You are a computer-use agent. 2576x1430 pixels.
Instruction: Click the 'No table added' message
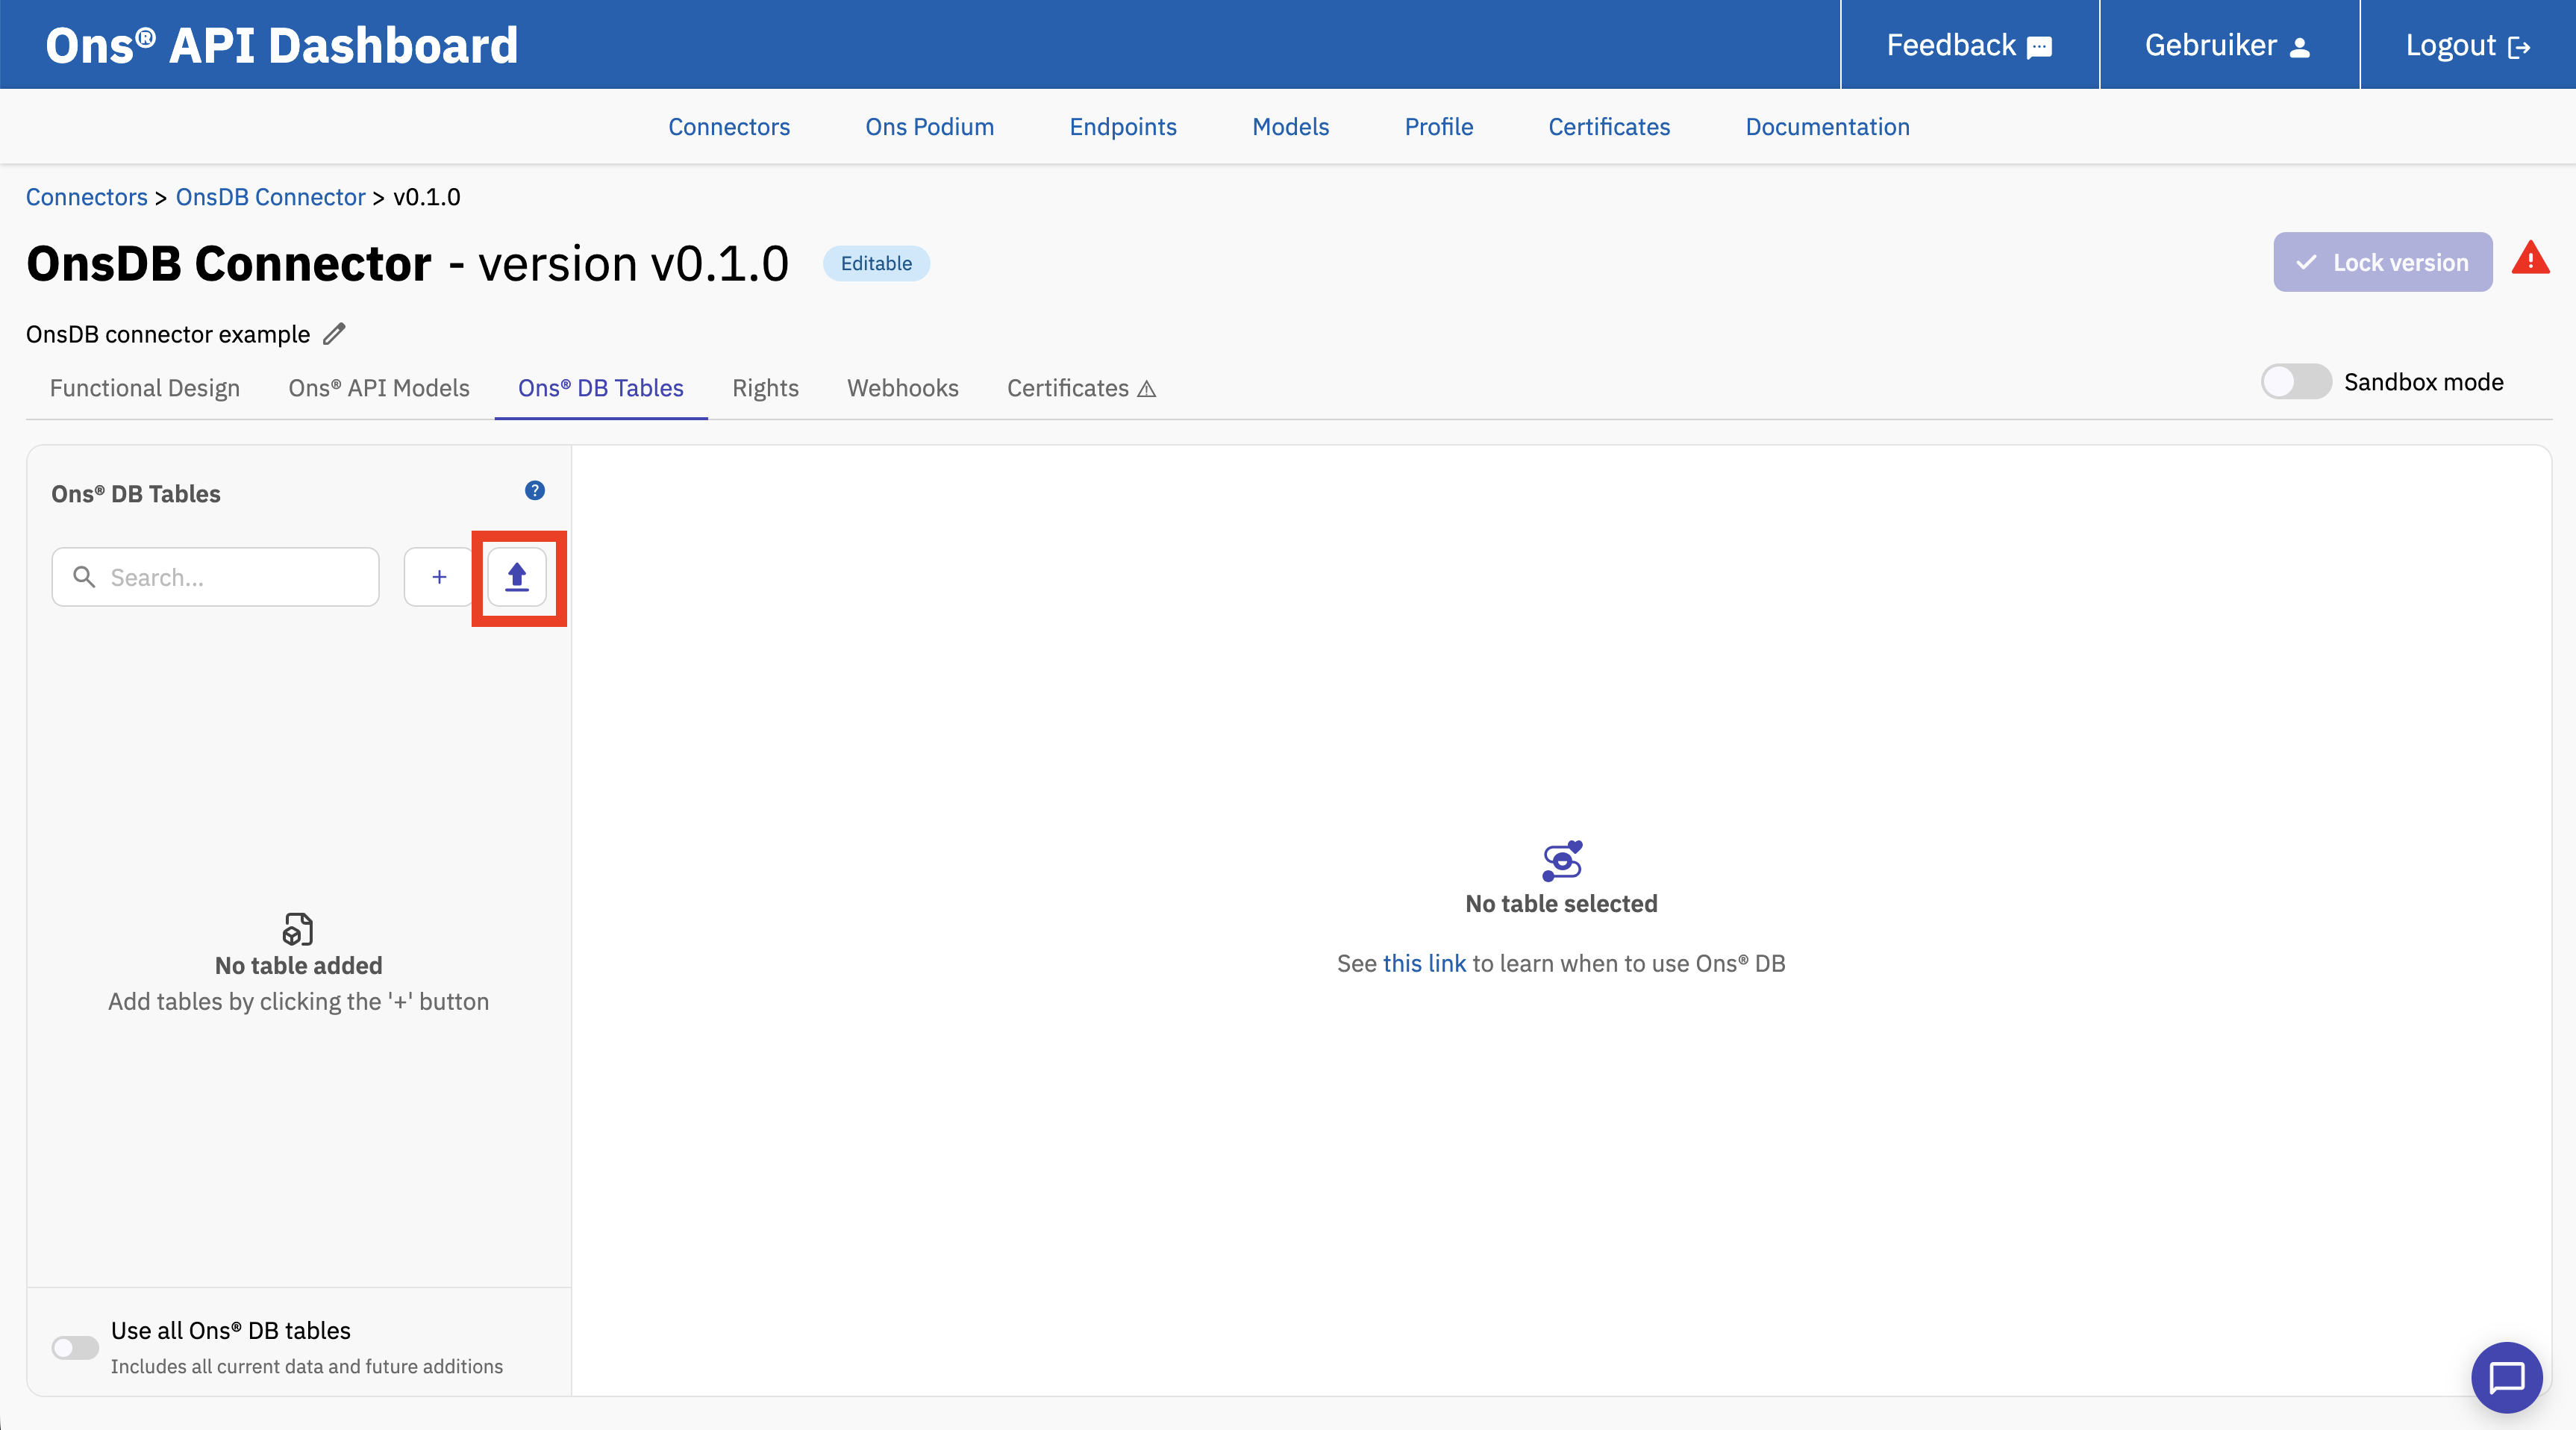299,965
